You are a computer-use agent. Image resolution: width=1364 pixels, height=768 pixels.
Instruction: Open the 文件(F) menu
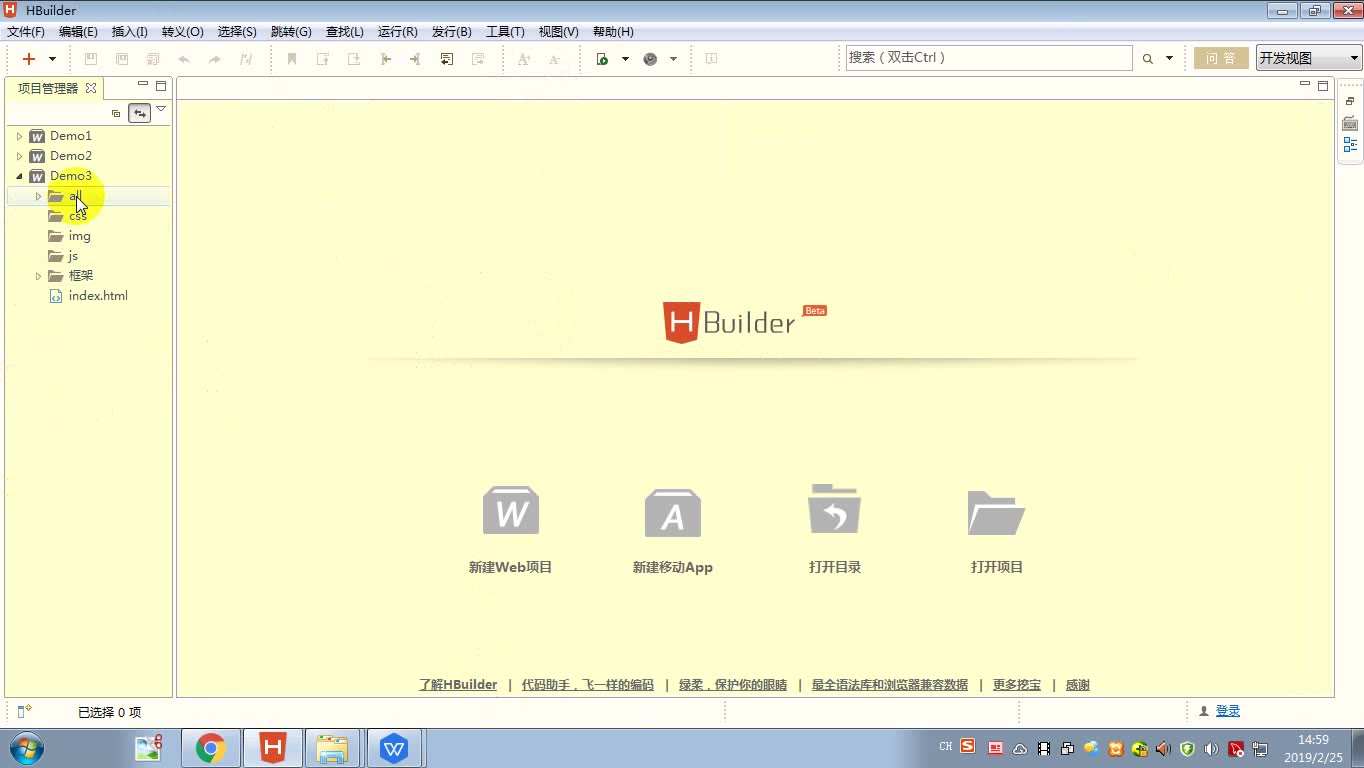click(x=26, y=32)
